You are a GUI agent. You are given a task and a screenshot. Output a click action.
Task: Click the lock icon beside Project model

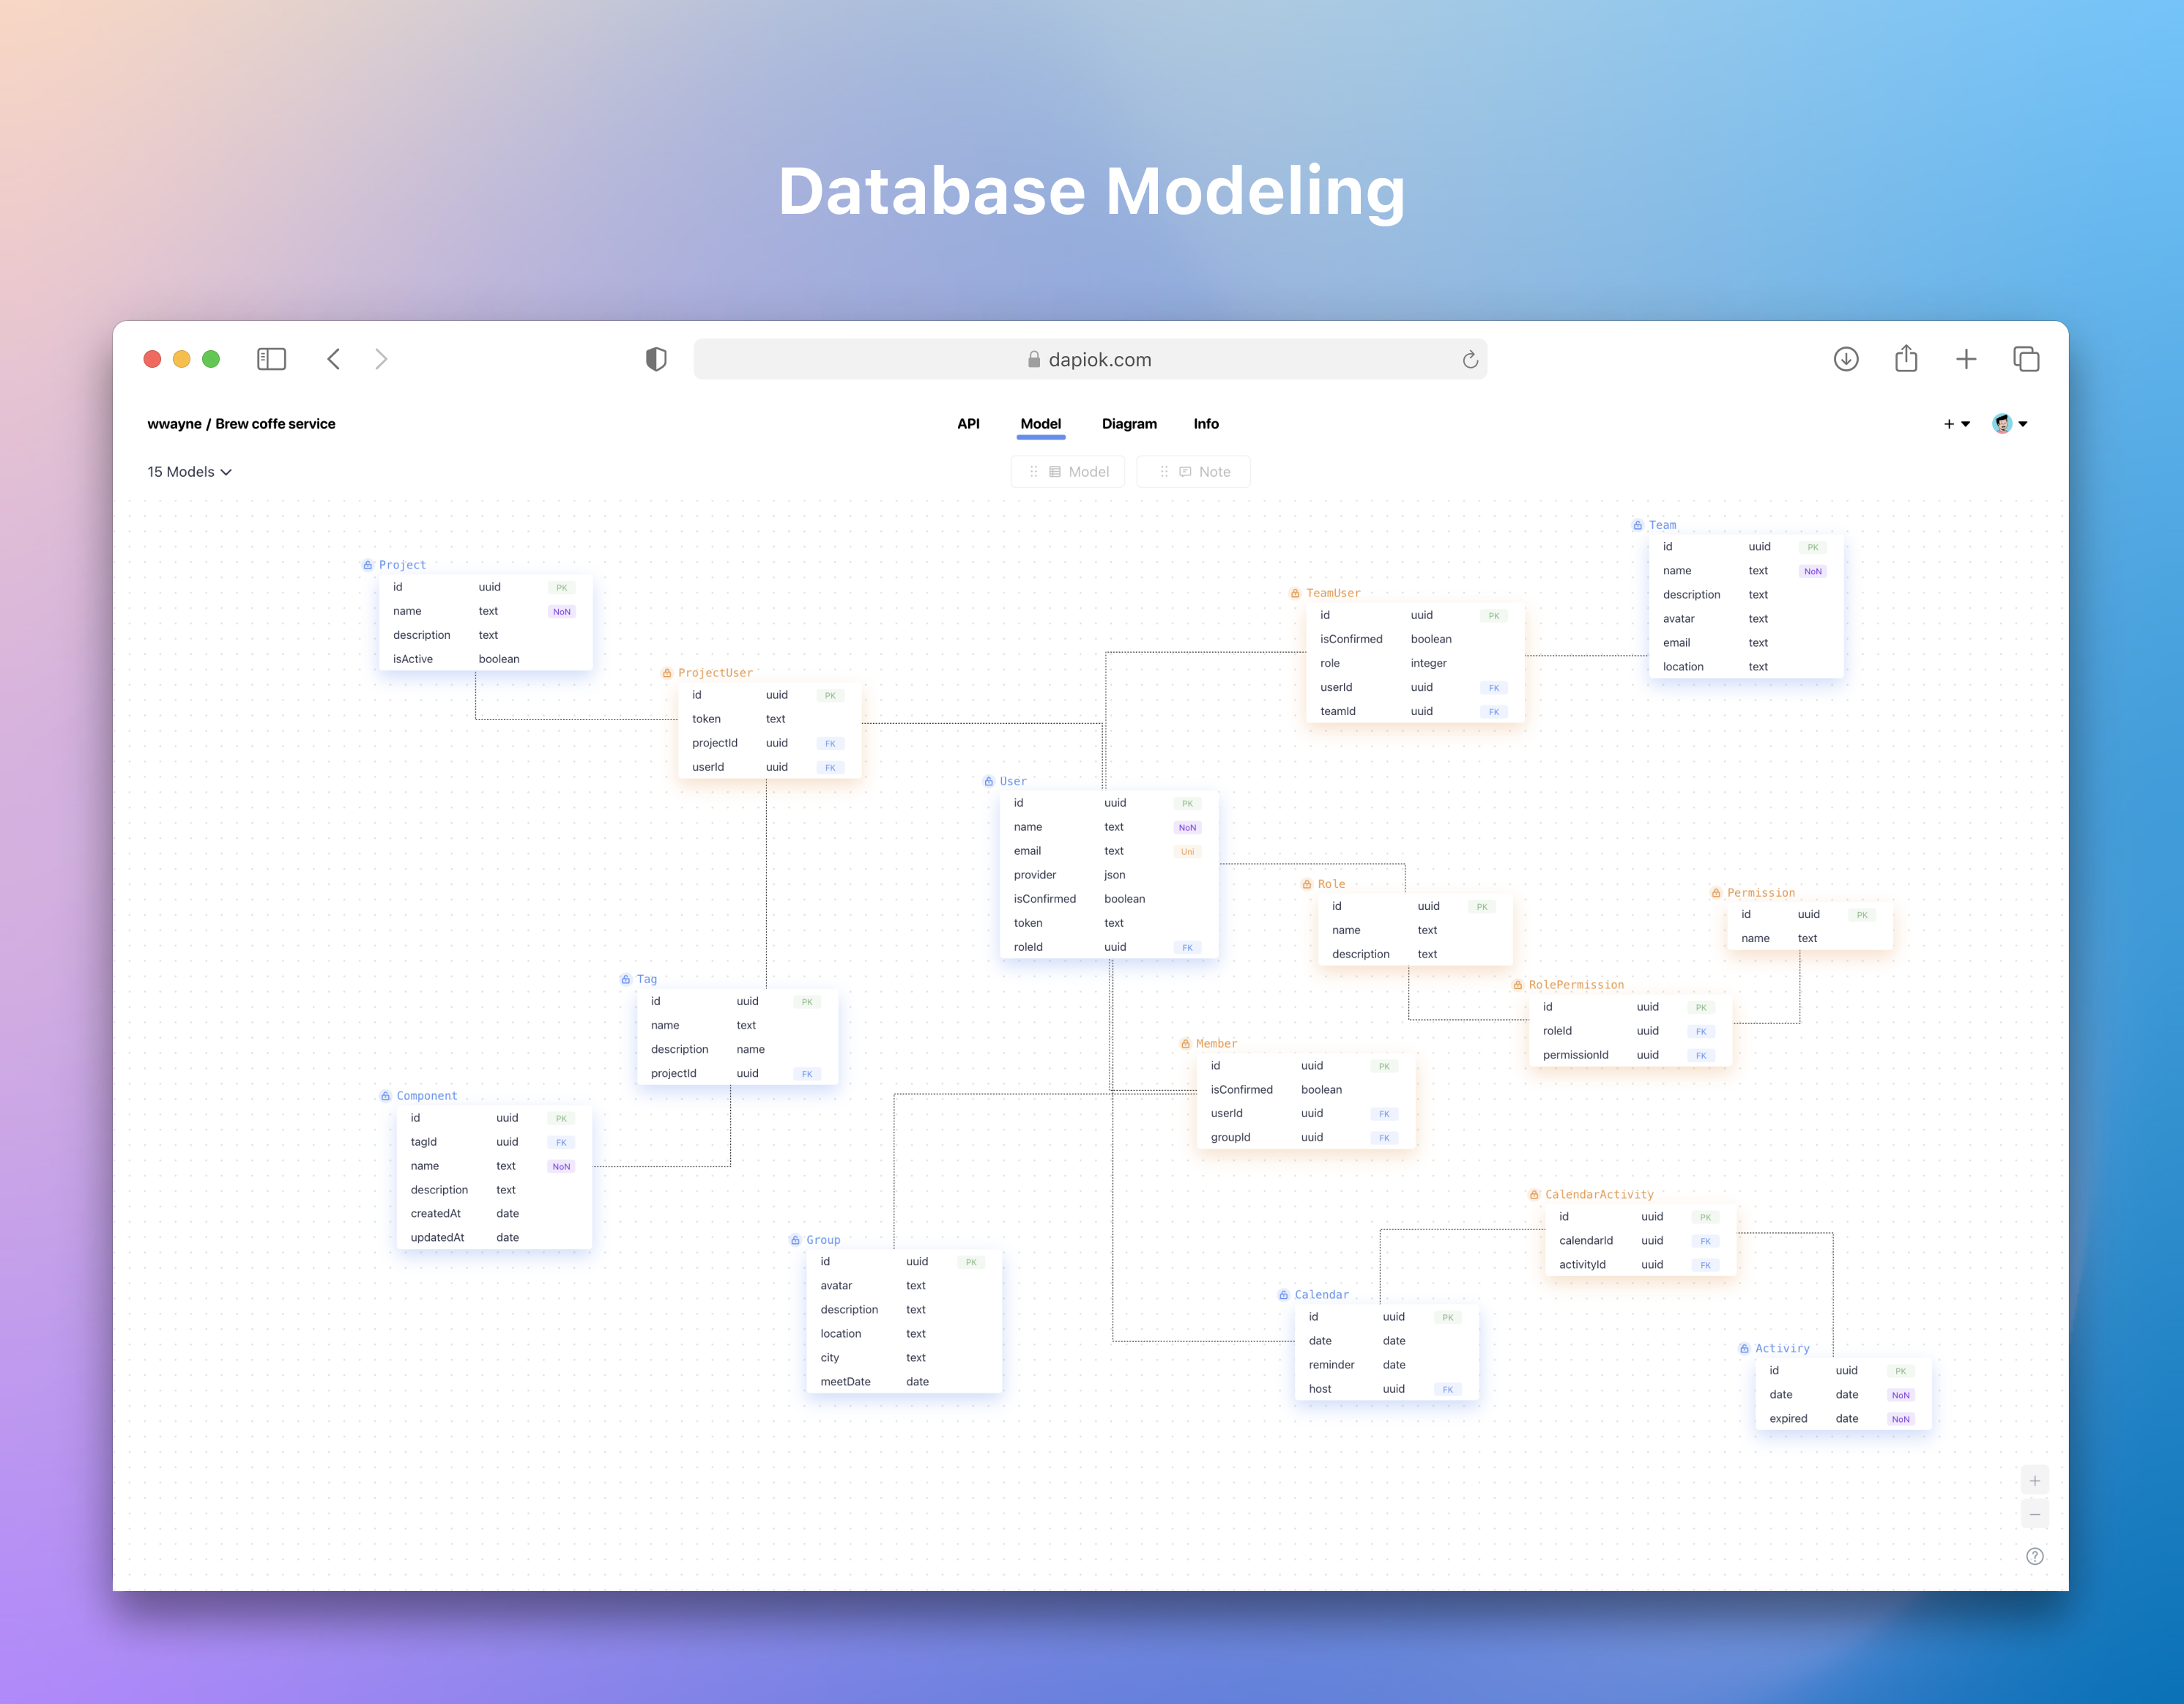coord(368,565)
